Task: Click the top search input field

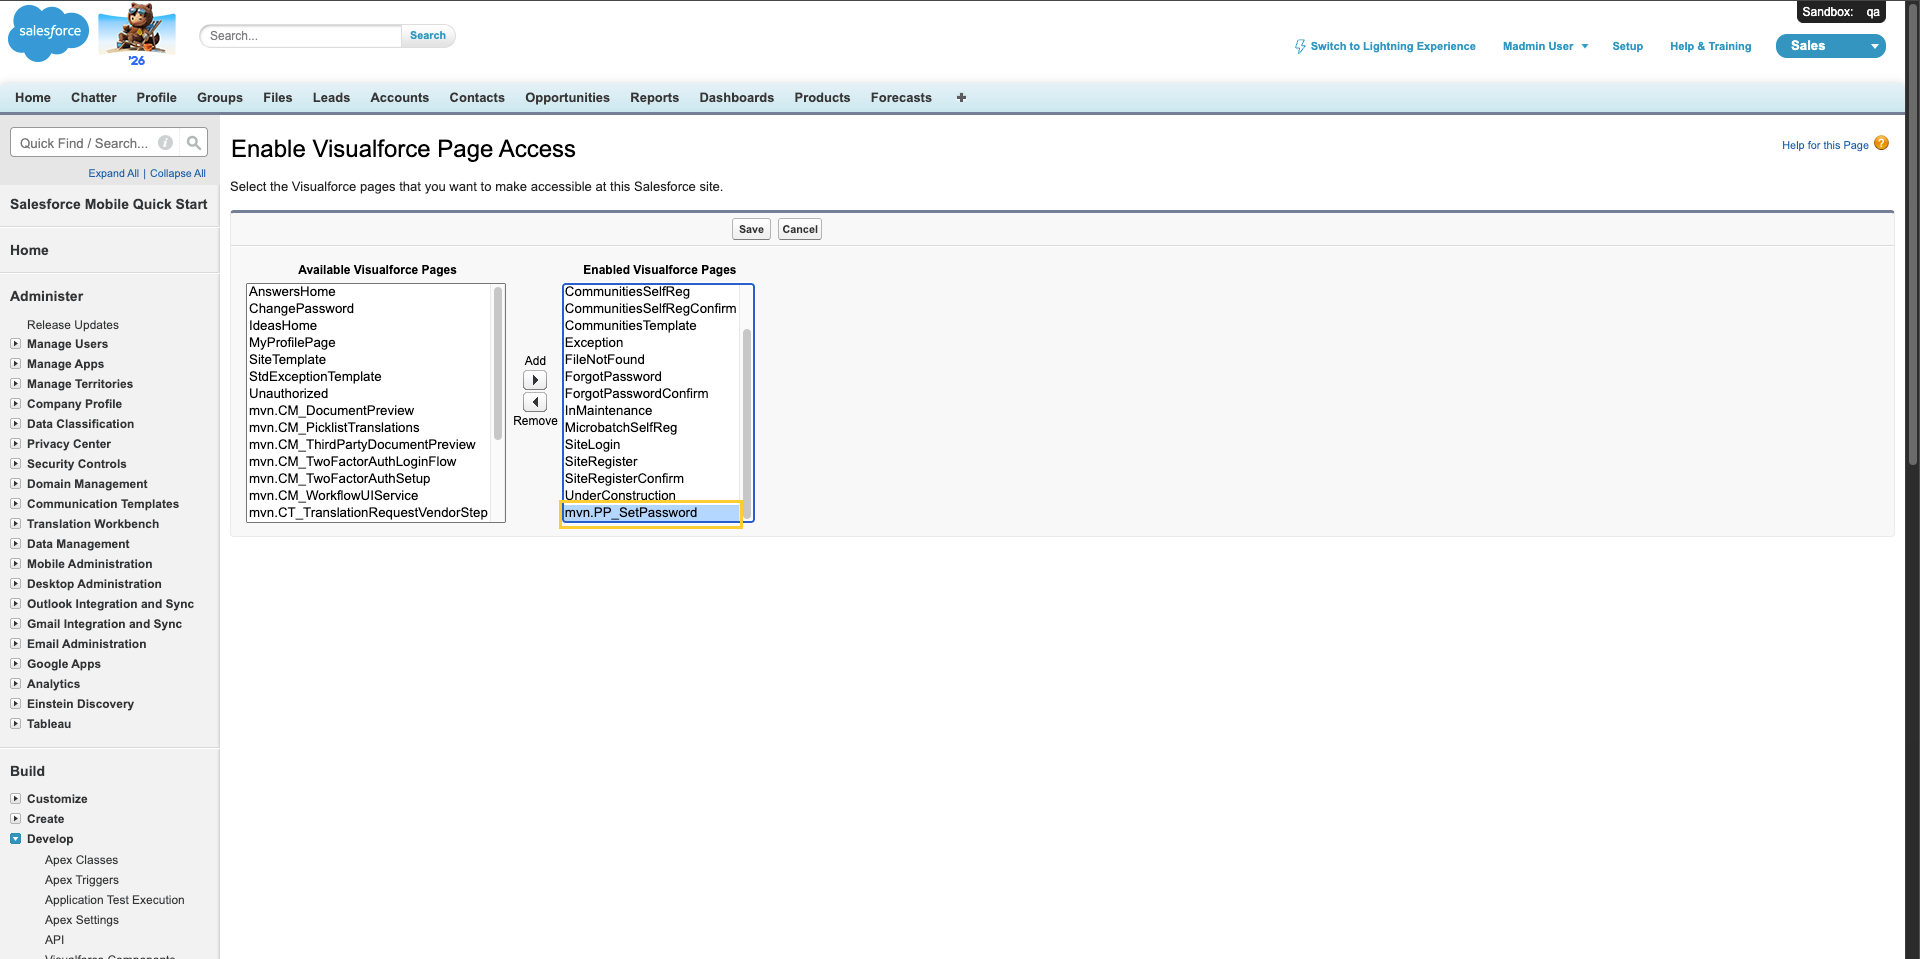Action: (300, 36)
